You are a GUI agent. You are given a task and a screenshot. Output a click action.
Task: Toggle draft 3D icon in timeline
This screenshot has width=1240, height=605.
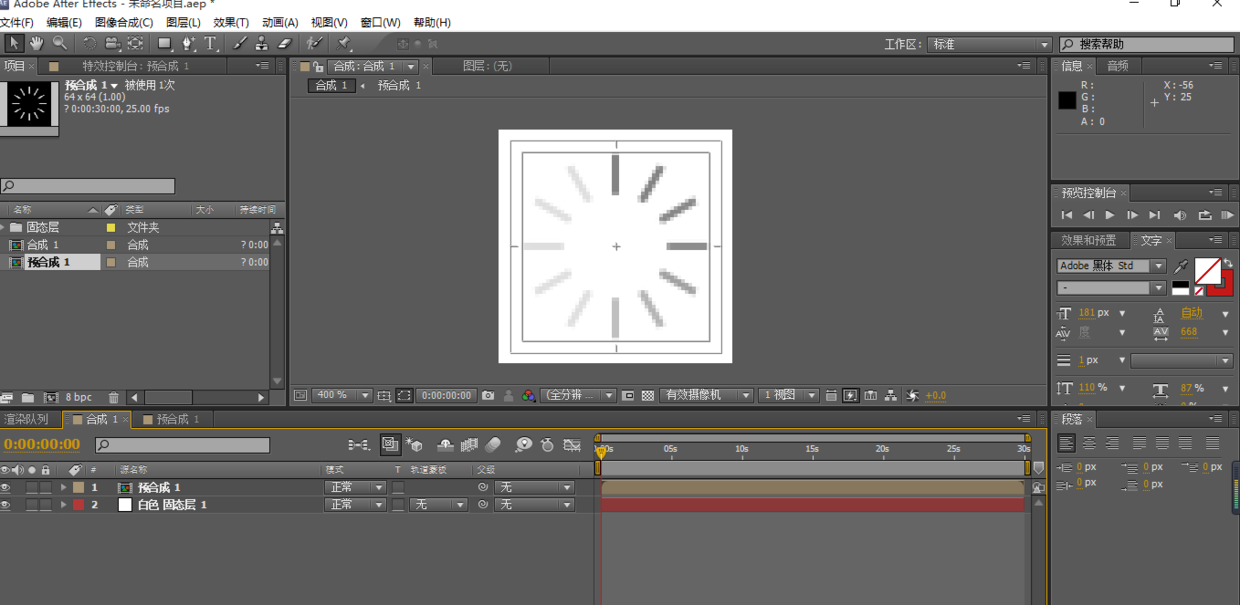point(415,445)
